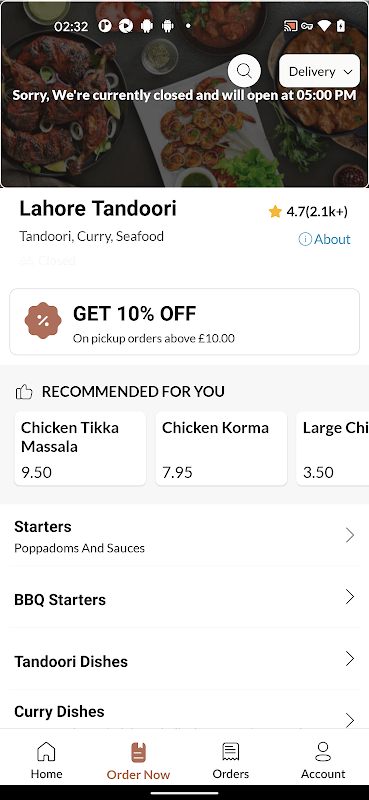369x800 pixels.
Task: Select the partially visible Large Chi card
Action: coord(333,448)
